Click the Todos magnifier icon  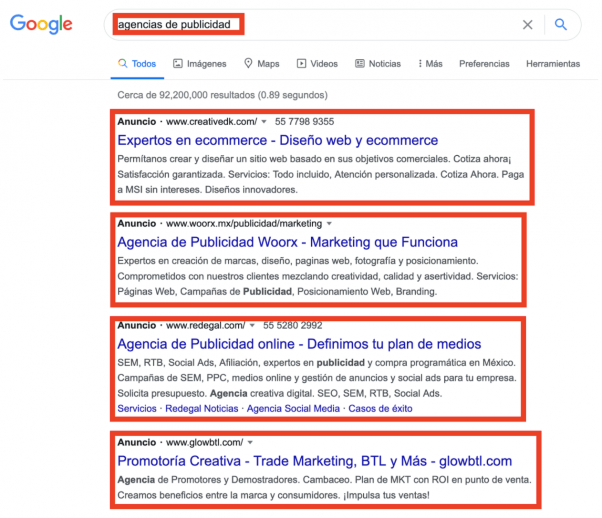tap(122, 63)
